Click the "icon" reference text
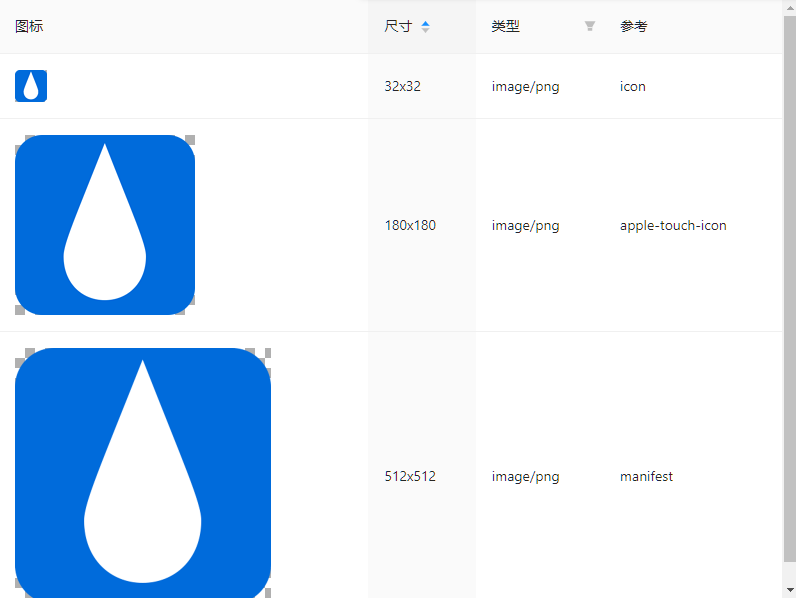This screenshot has height=598, width=796. pos(633,87)
